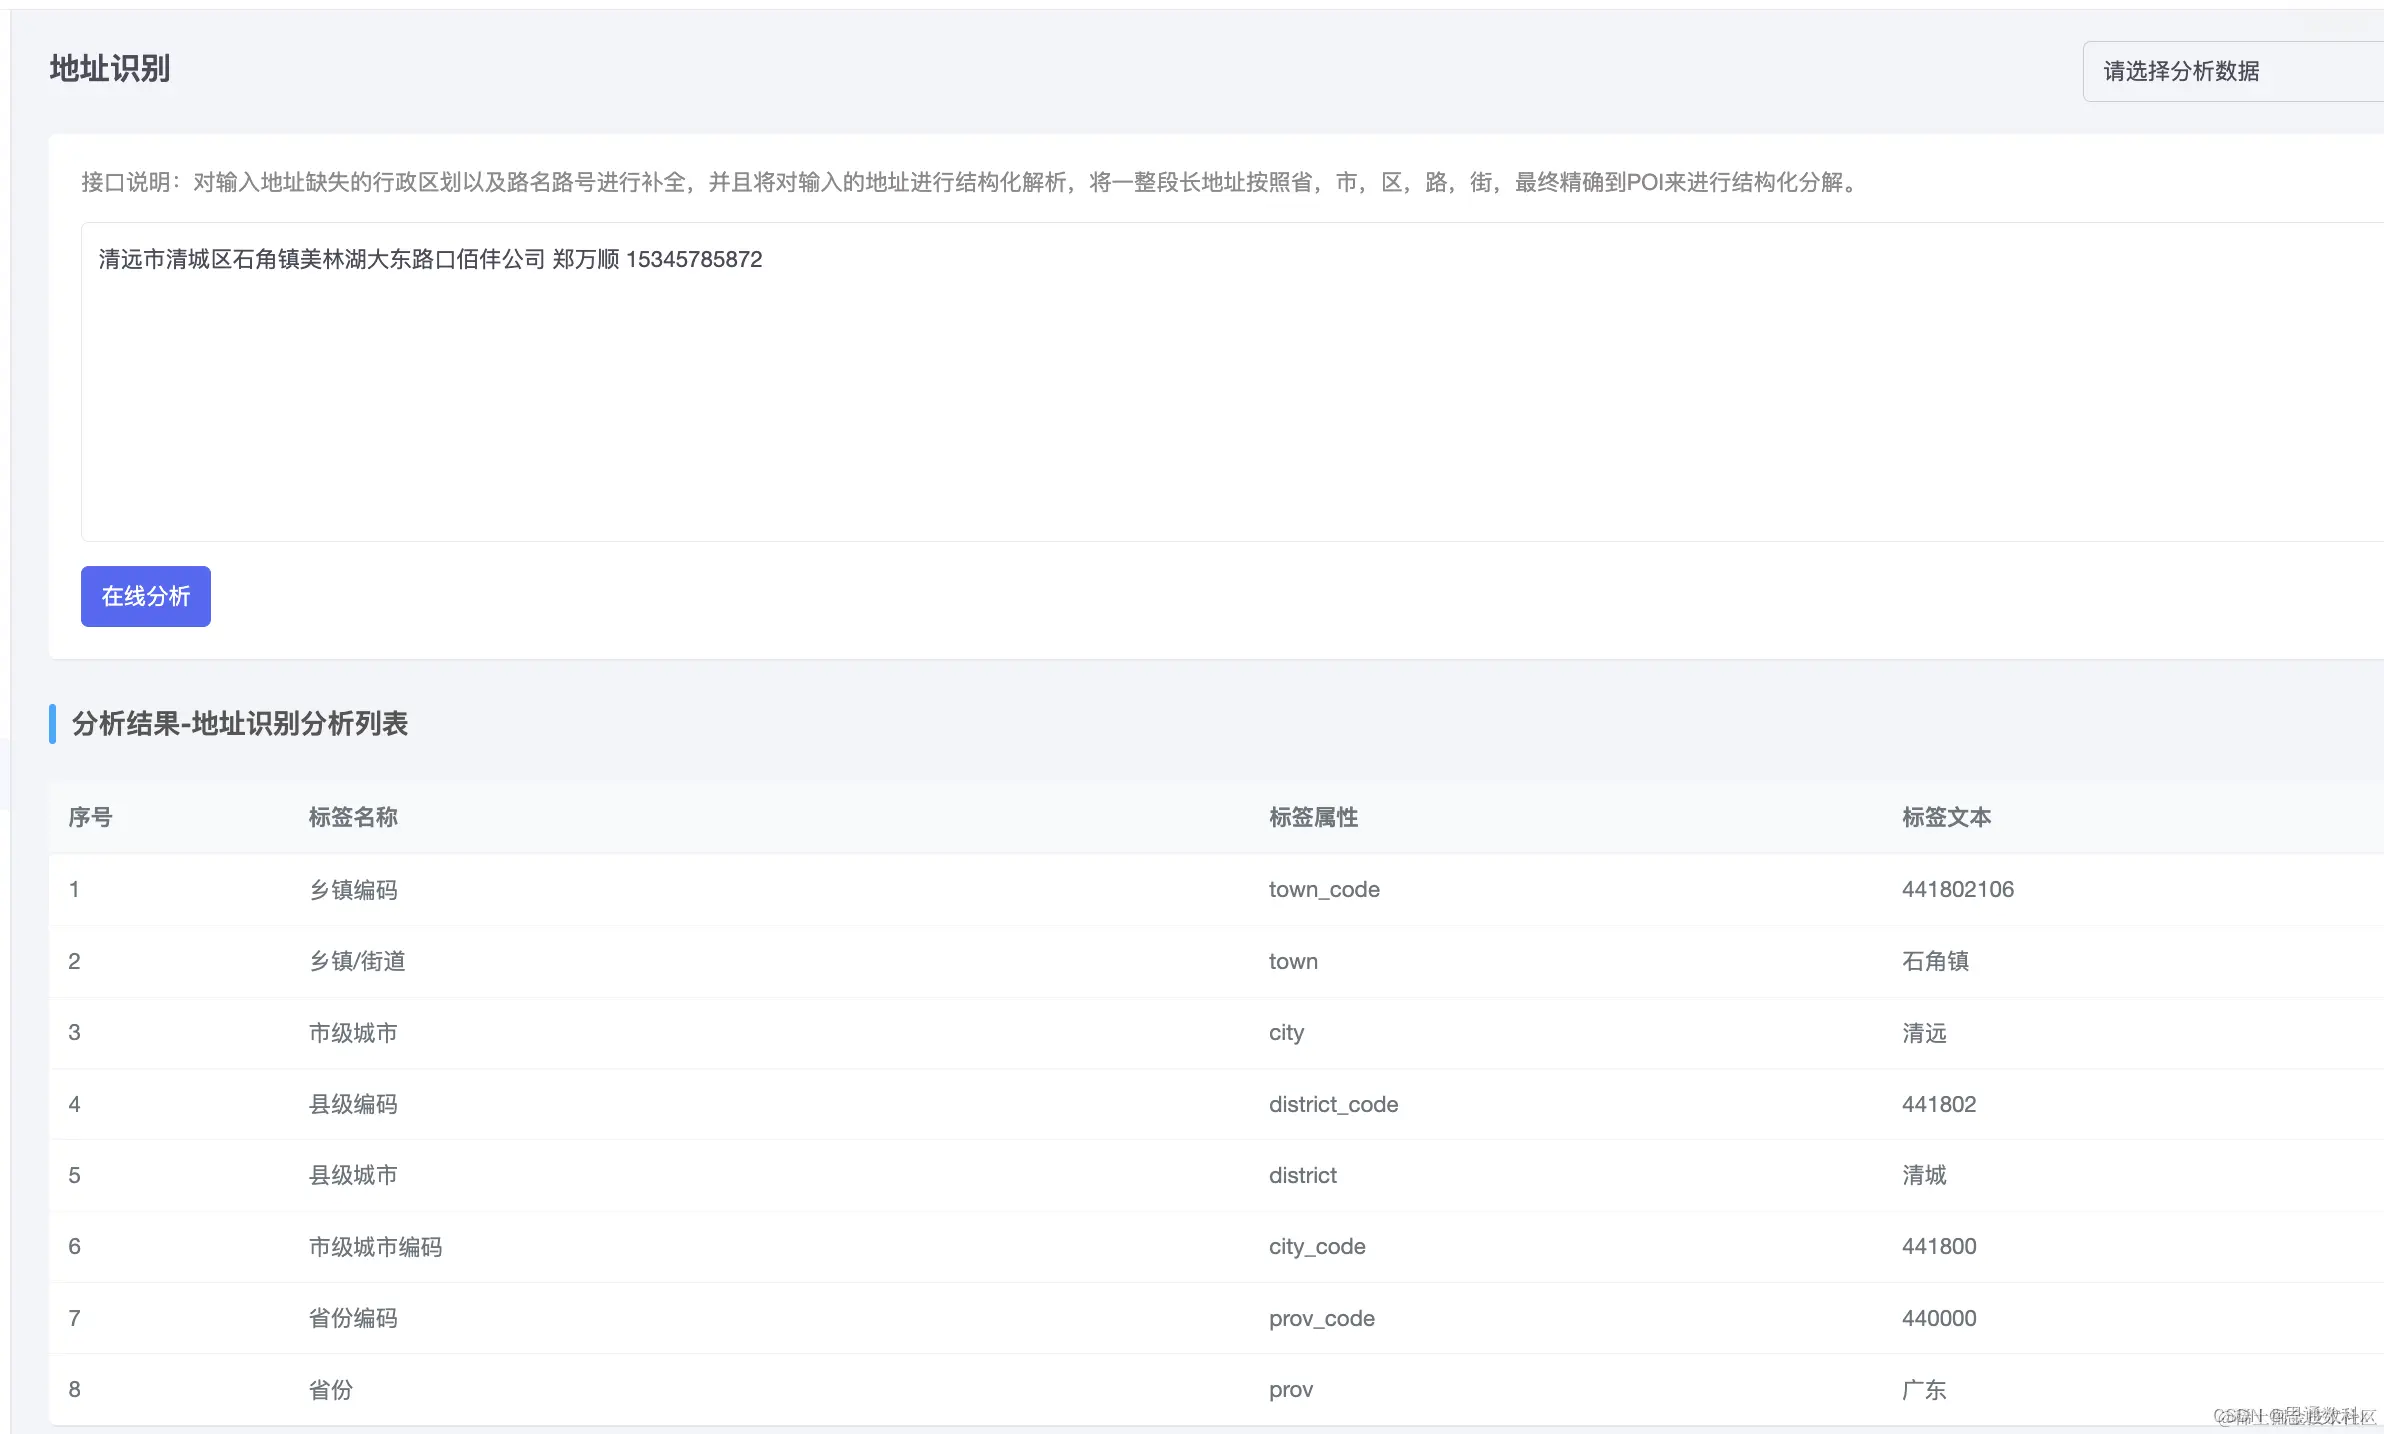Click the 广东 value cell
The width and height of the screenshot is (2384, 1434).
point(1924,1390)
